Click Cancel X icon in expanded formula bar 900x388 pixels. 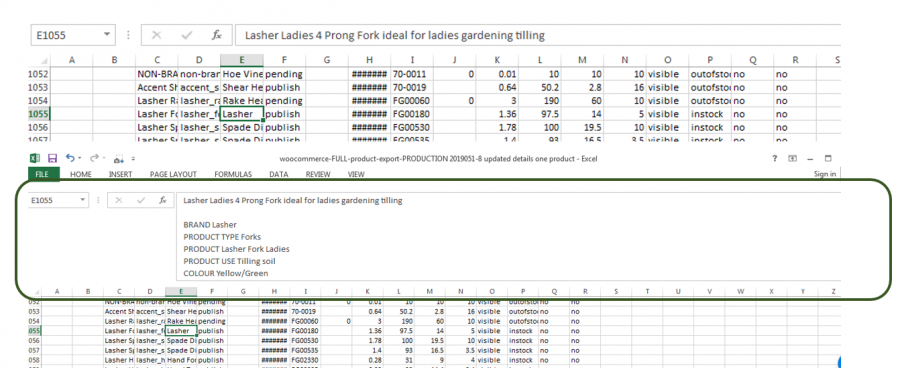coord(119,200)
